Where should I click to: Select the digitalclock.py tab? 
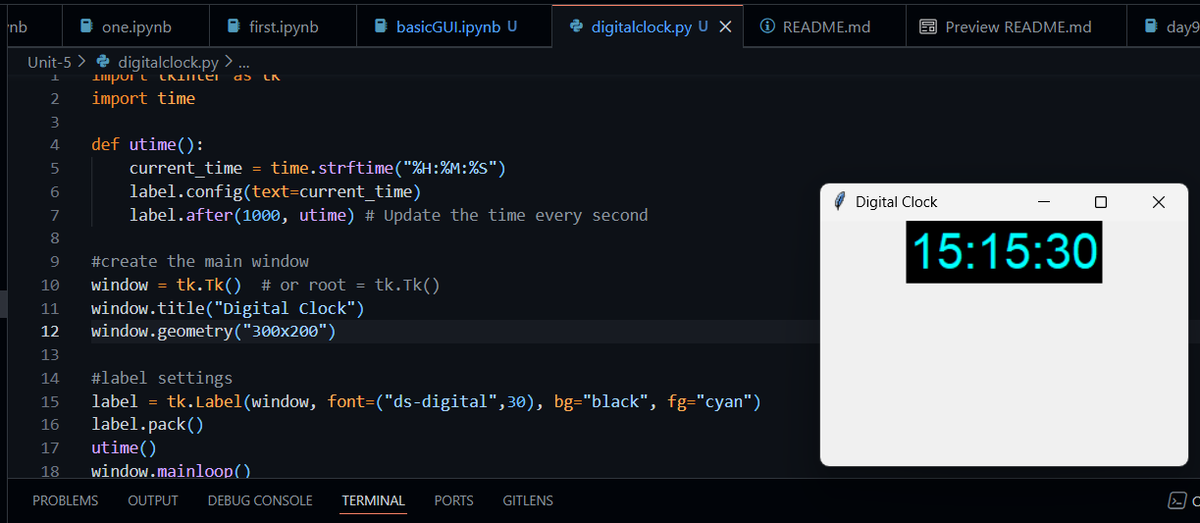click(x=643, y=27)
